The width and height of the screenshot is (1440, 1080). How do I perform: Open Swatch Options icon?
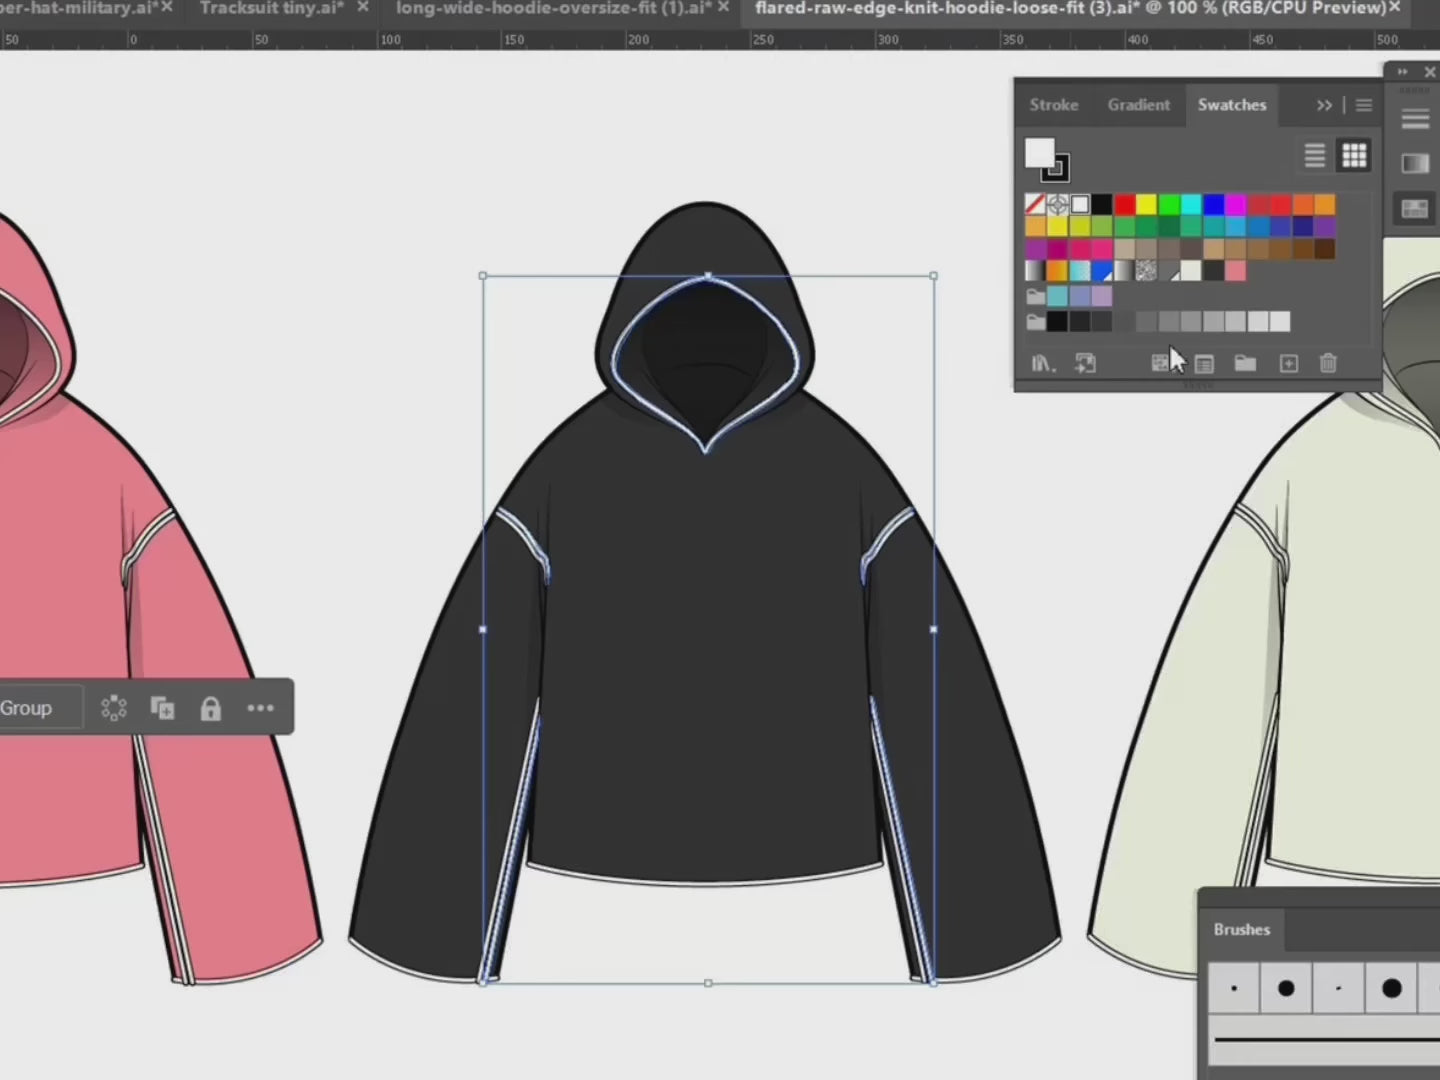(x=1204, y=363)
